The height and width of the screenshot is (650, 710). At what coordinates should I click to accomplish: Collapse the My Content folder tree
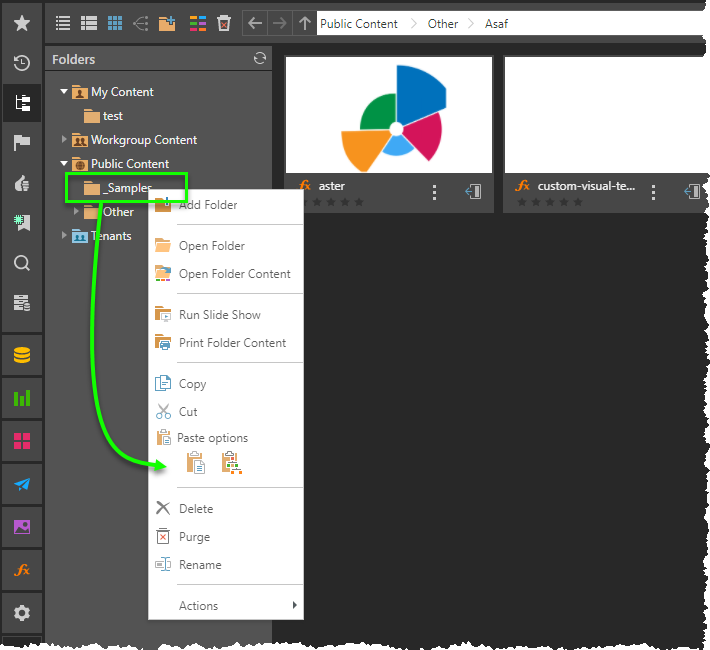click(x=64, y=92)
